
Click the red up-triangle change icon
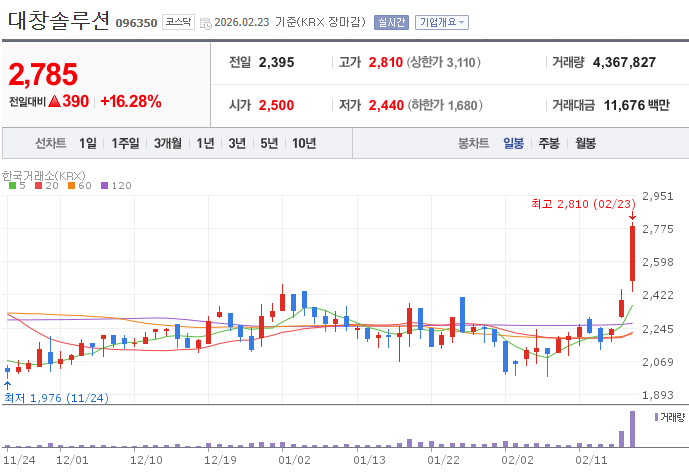click(54, 102)
